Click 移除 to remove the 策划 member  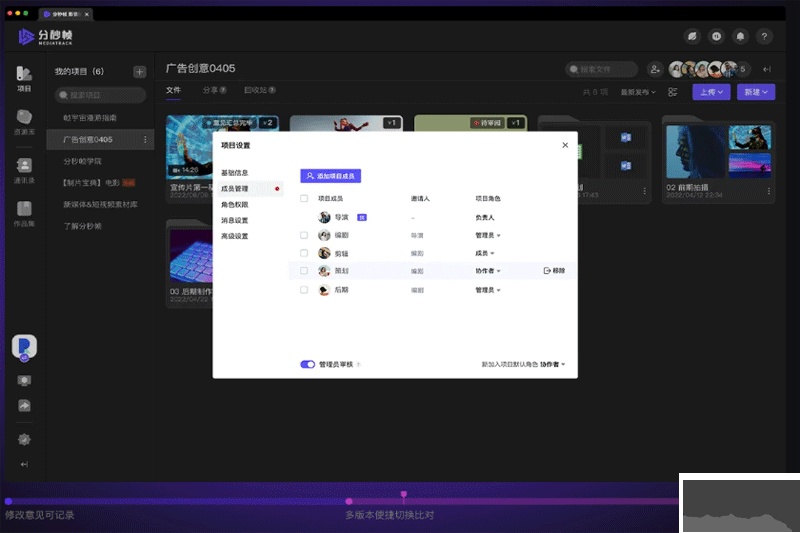[x=554, y=271]
